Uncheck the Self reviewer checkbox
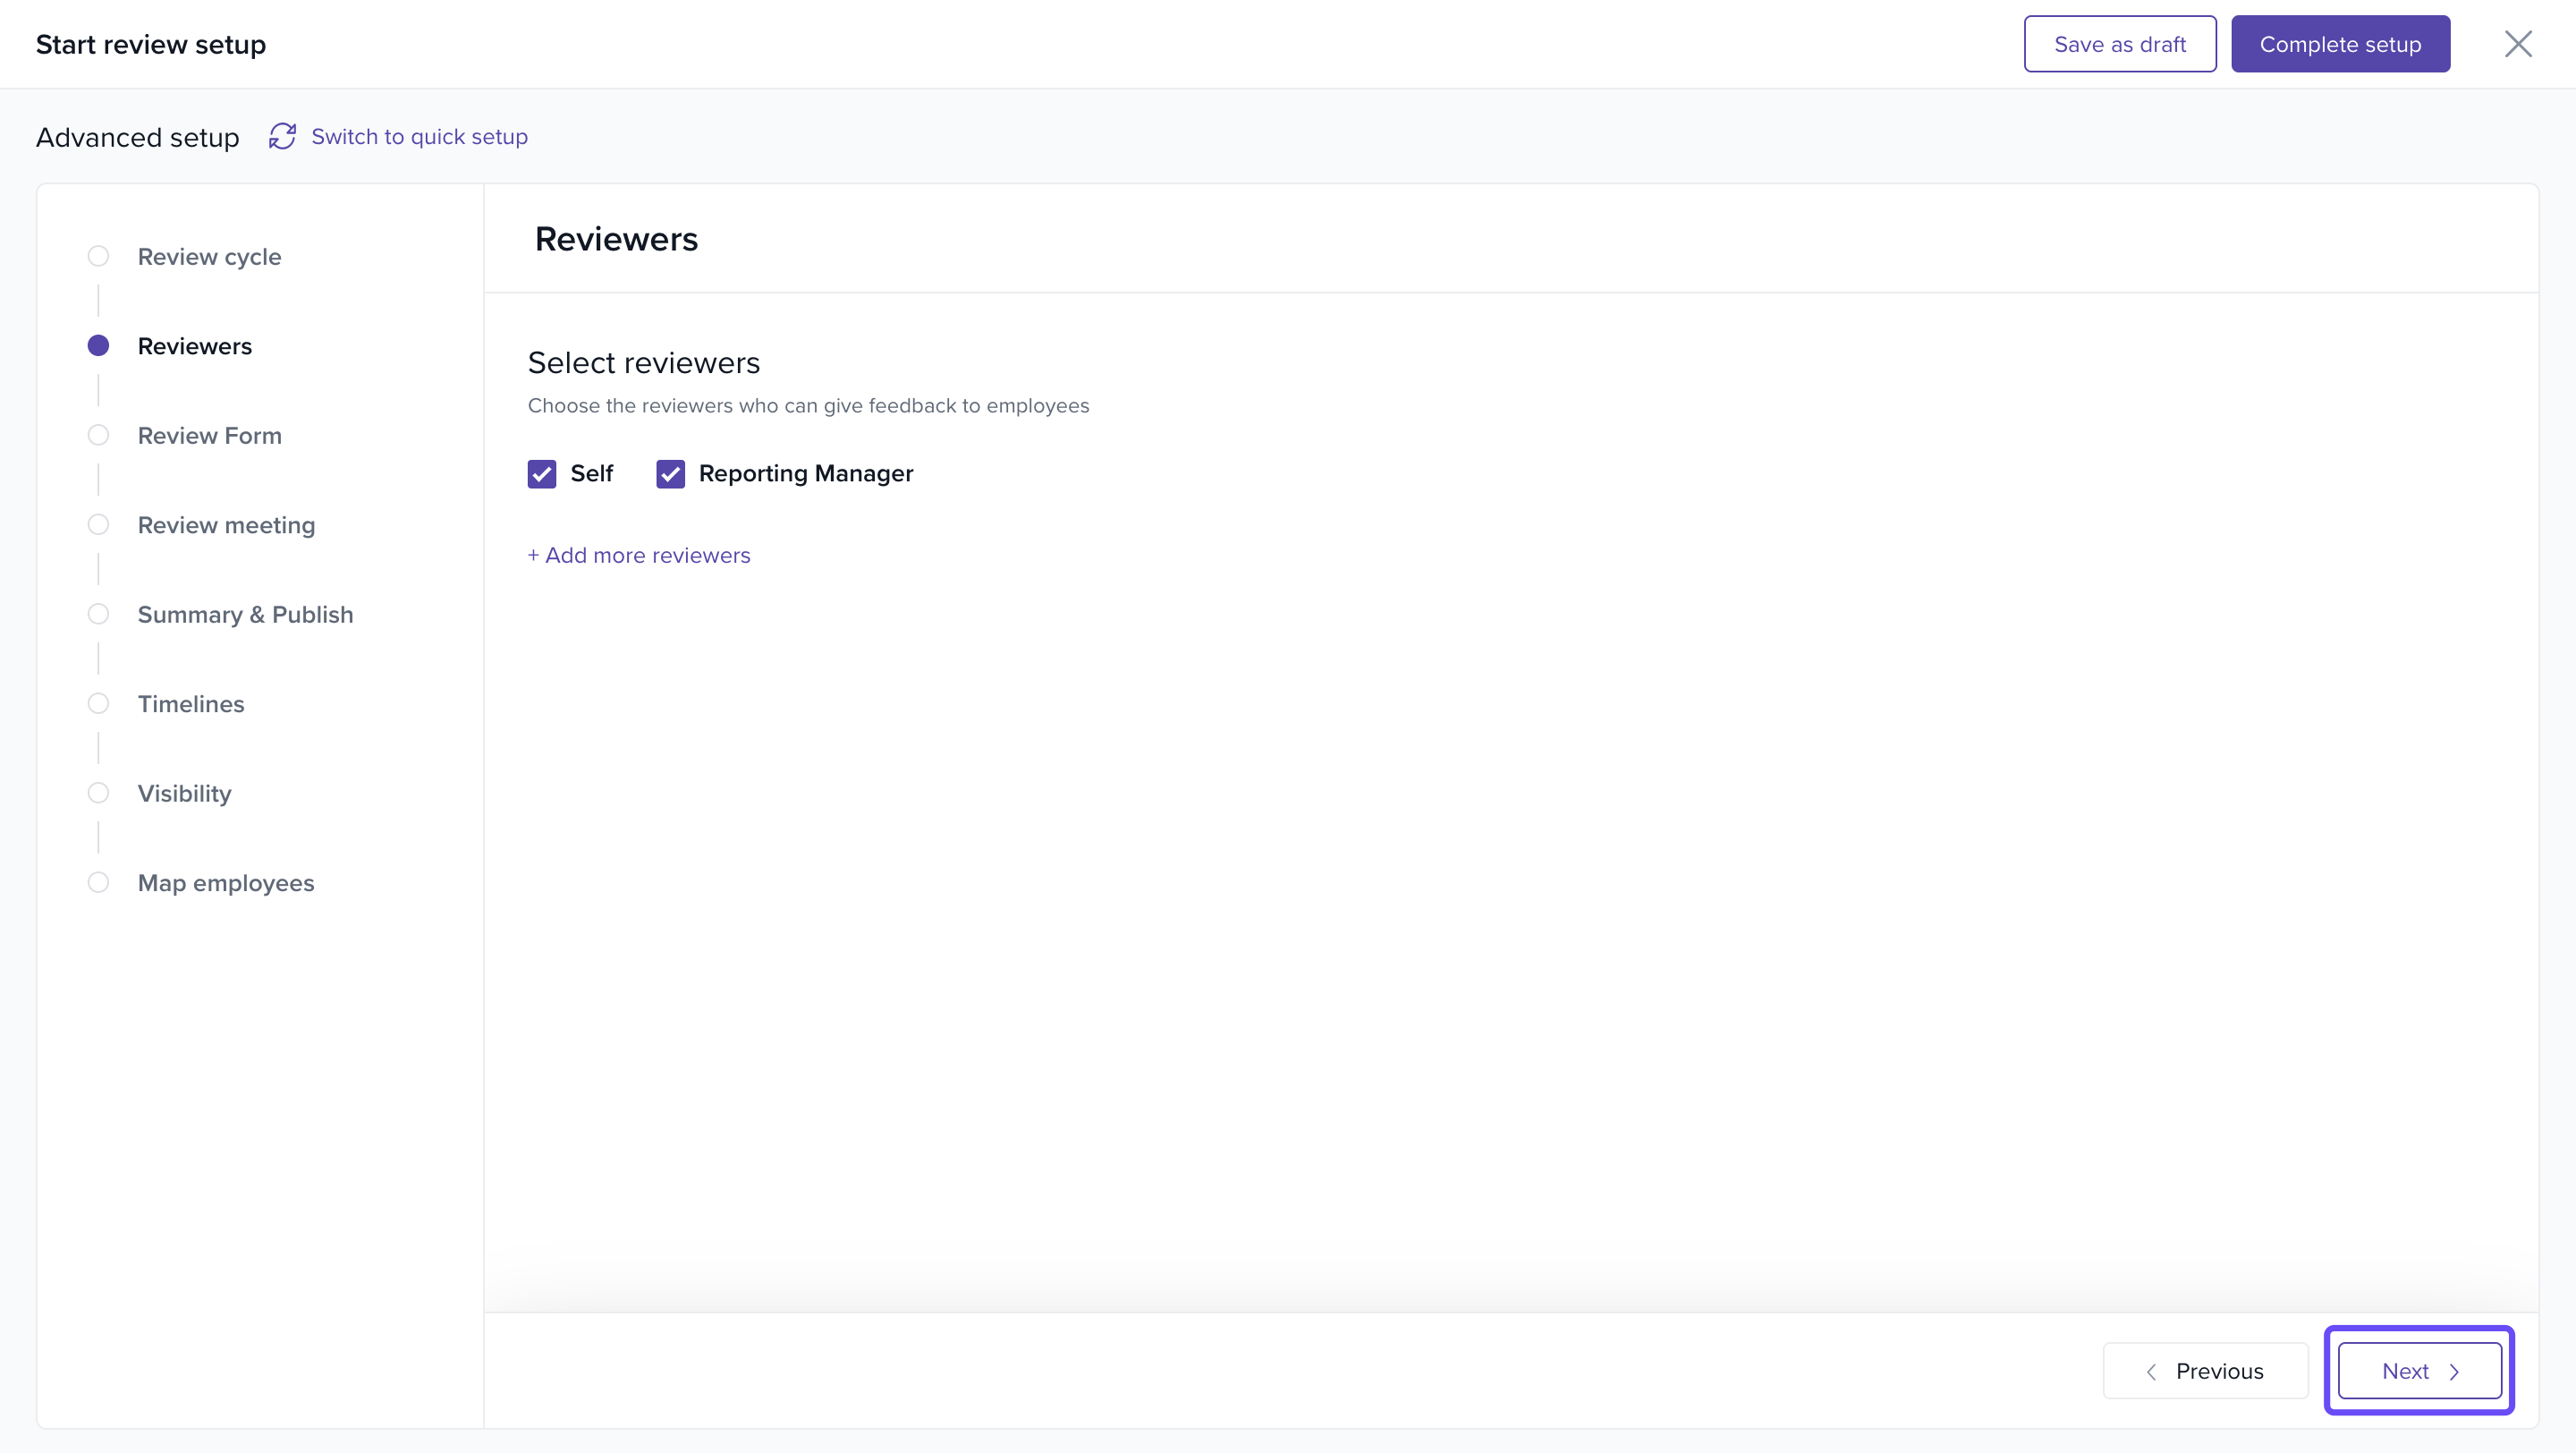Screen dimensions: 2576x1453 click(x=542, y=473)
